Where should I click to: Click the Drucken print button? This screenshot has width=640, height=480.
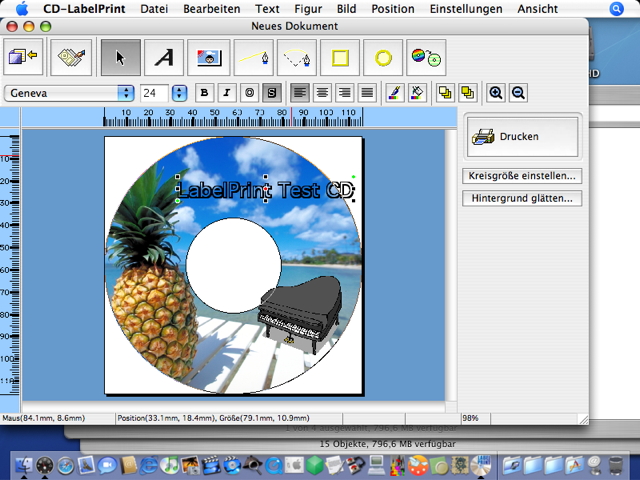click(522, 137)
